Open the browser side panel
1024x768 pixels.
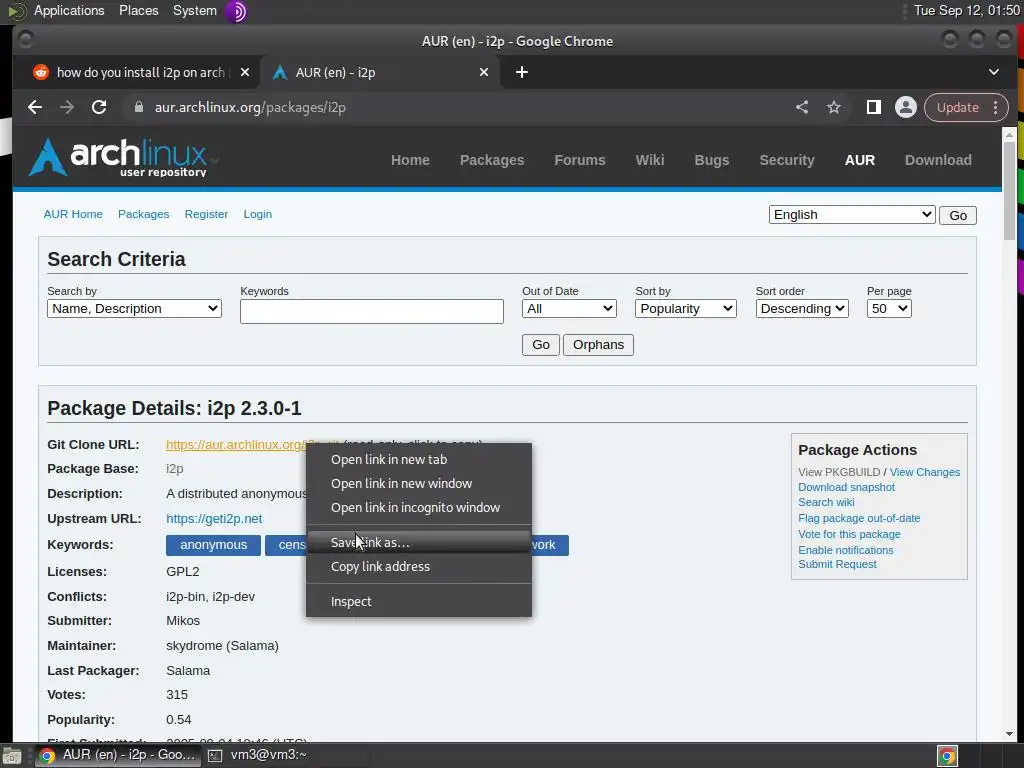pyautogui.click(x=873, y=107)
